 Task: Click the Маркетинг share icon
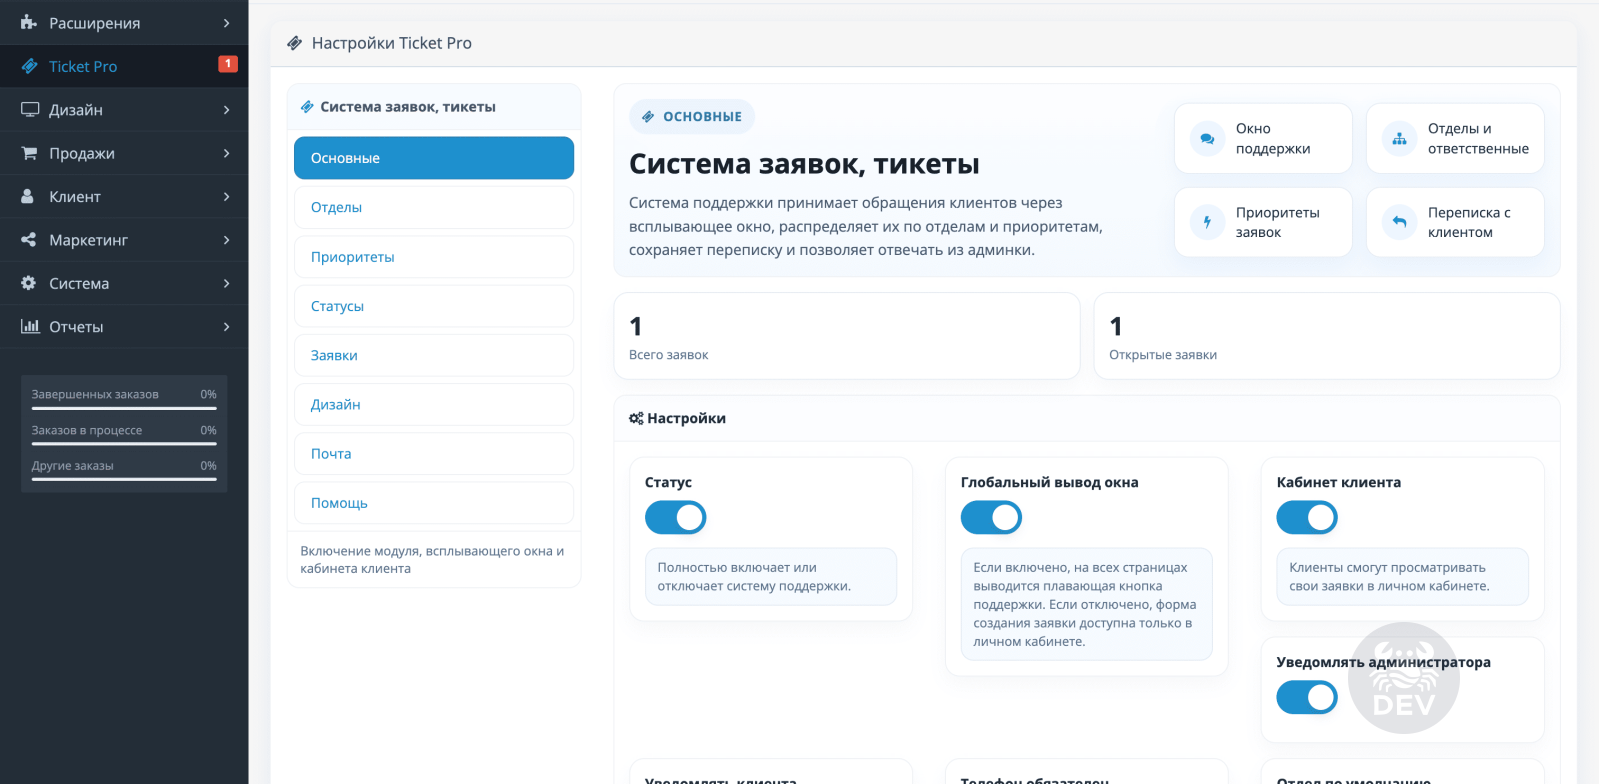(x=28, y=240)
